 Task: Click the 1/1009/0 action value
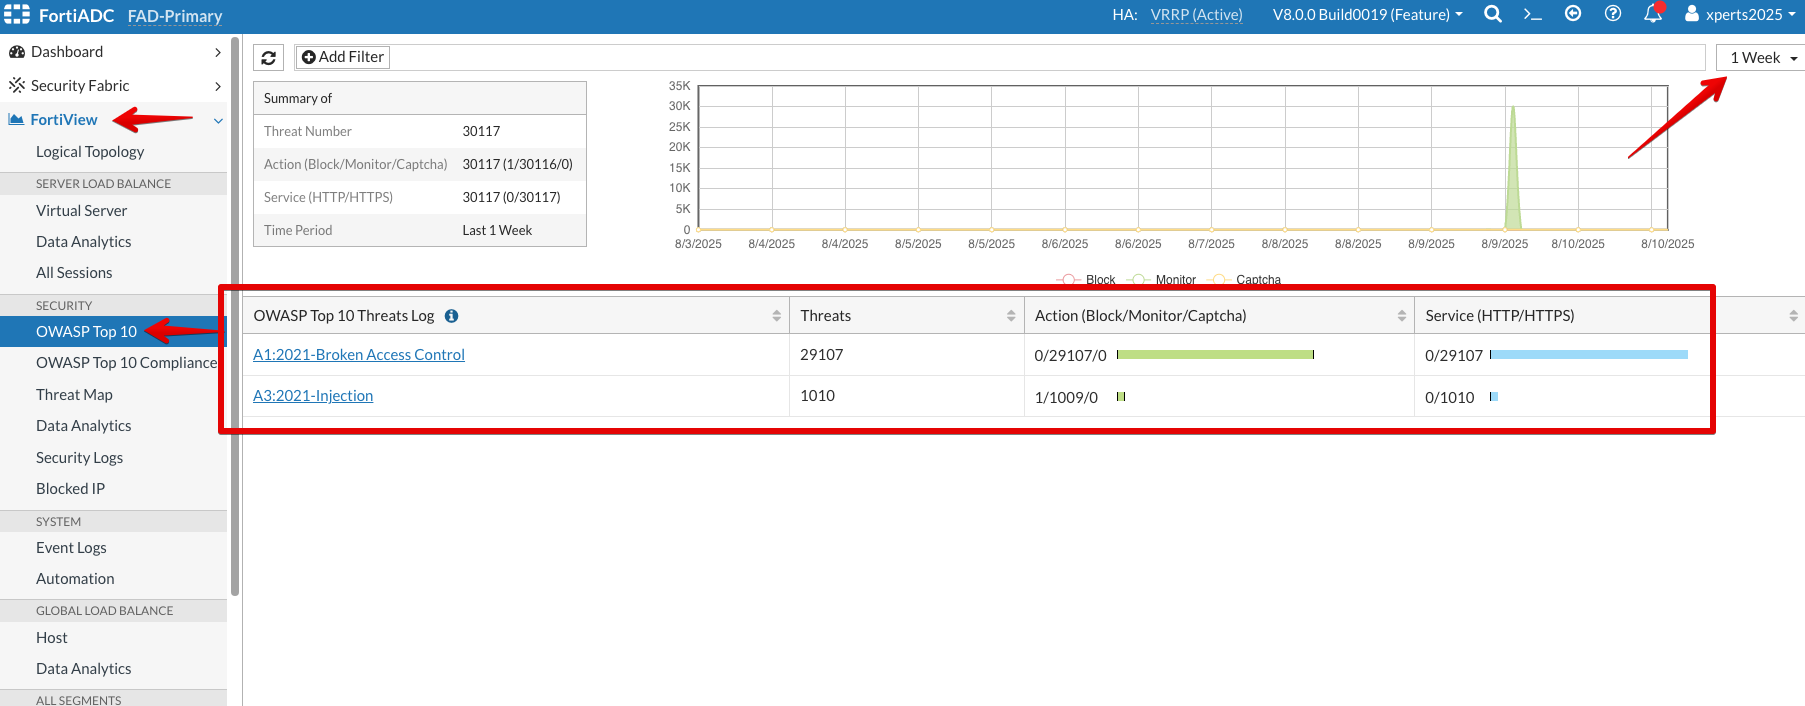[x=1066, y=398]
